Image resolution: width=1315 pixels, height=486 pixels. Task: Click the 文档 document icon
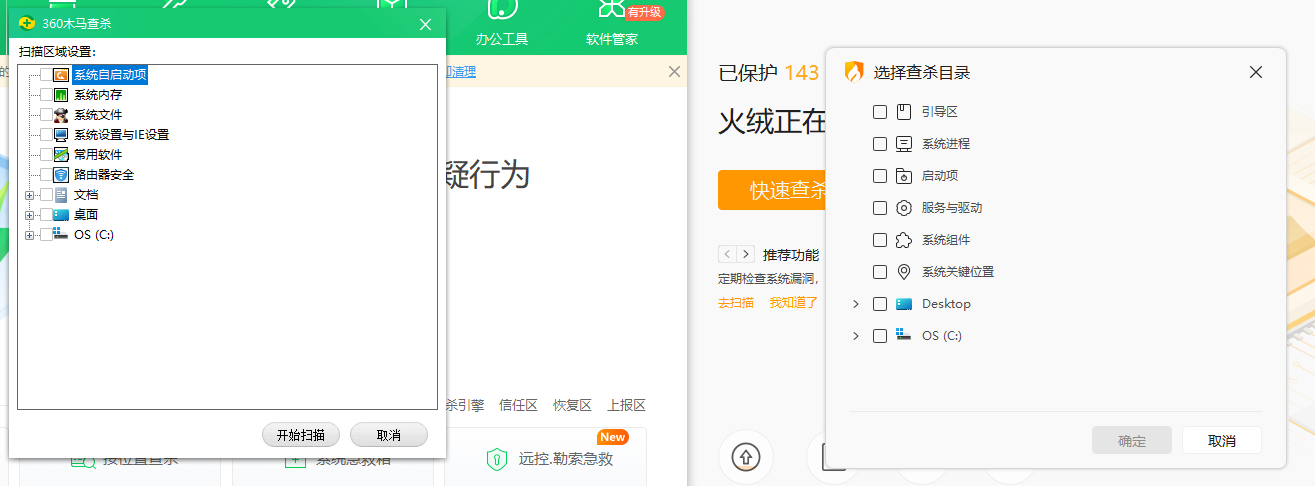click(62, 195)
